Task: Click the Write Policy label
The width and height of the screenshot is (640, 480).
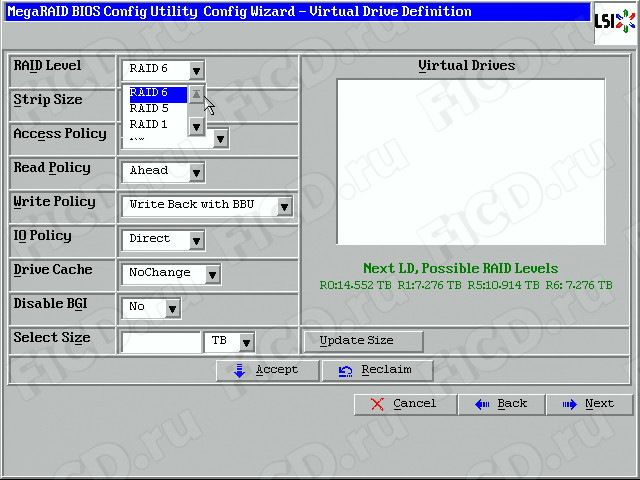Action: [x=54, y=202]
